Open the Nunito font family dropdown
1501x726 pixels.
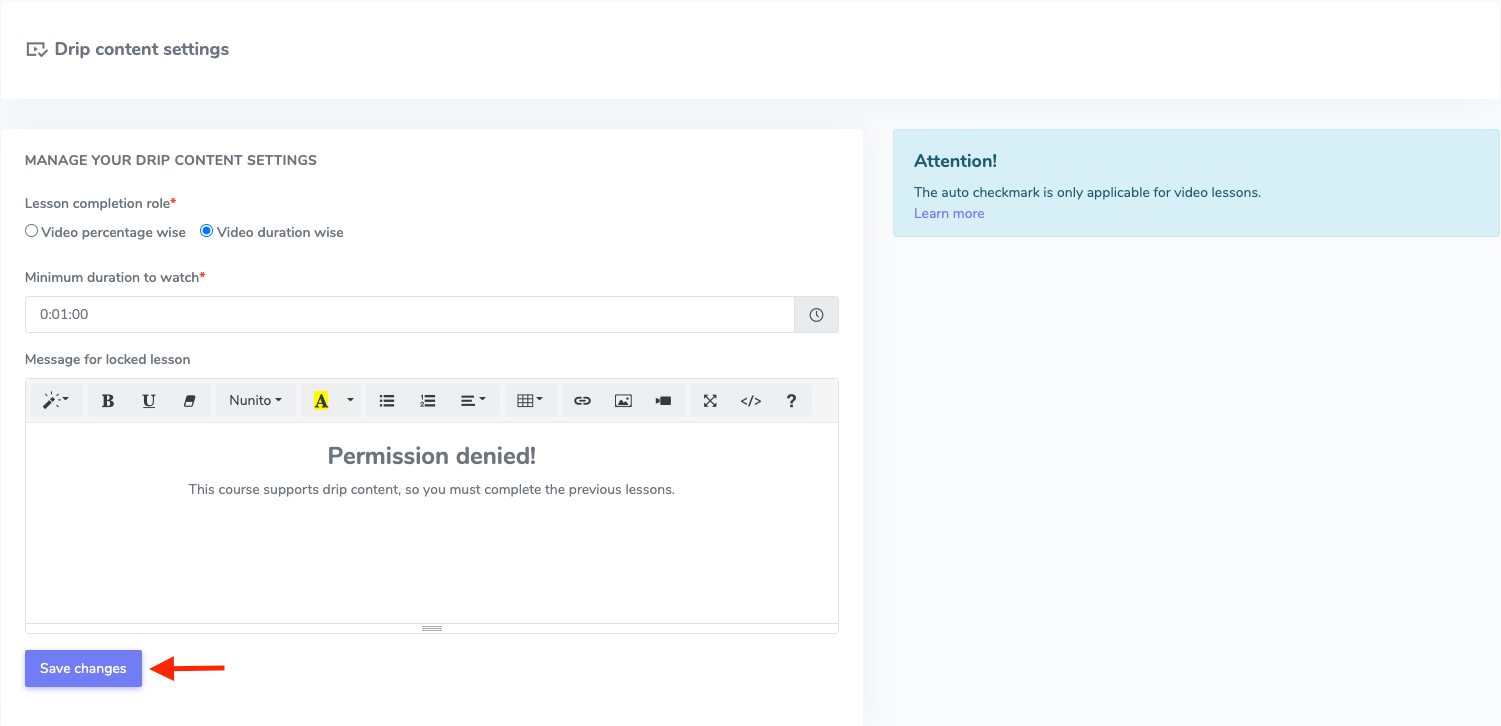coord(255,400)
